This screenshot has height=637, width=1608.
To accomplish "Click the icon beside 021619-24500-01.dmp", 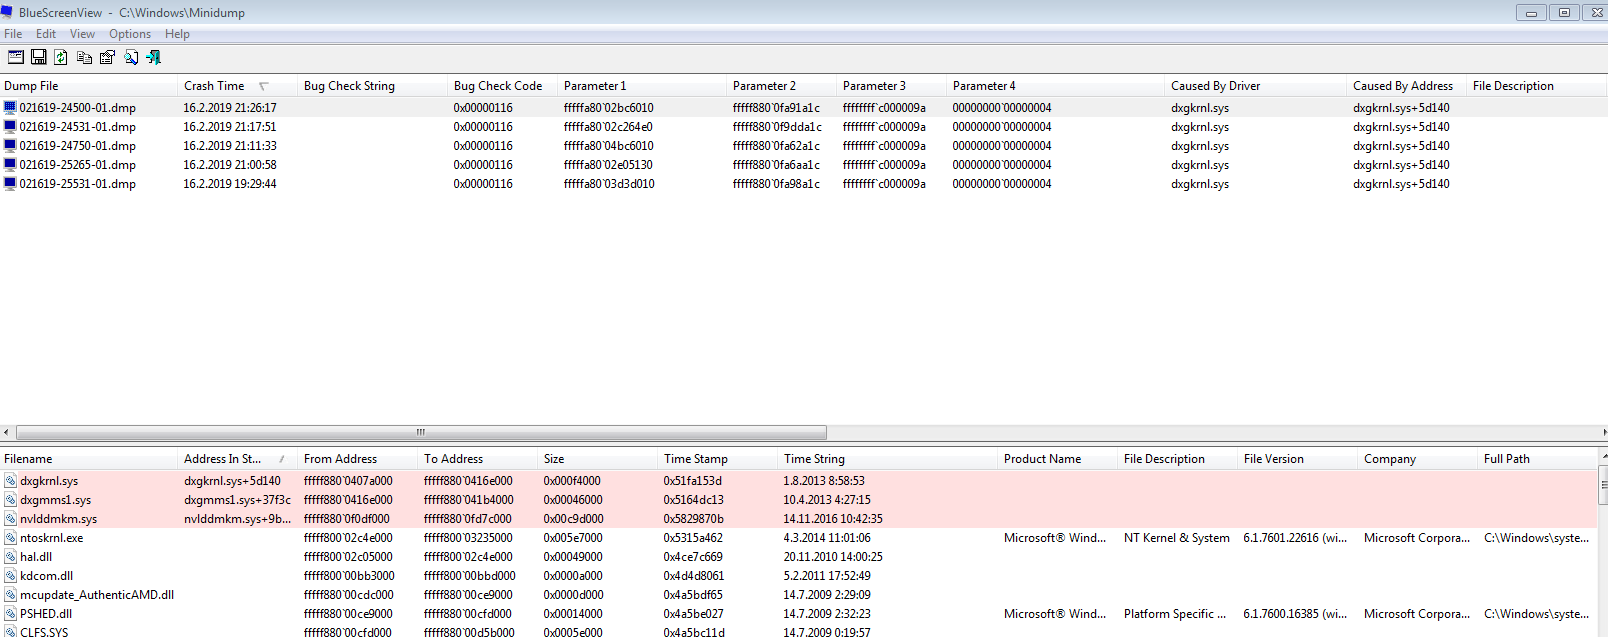I will (x=10, y=107).
